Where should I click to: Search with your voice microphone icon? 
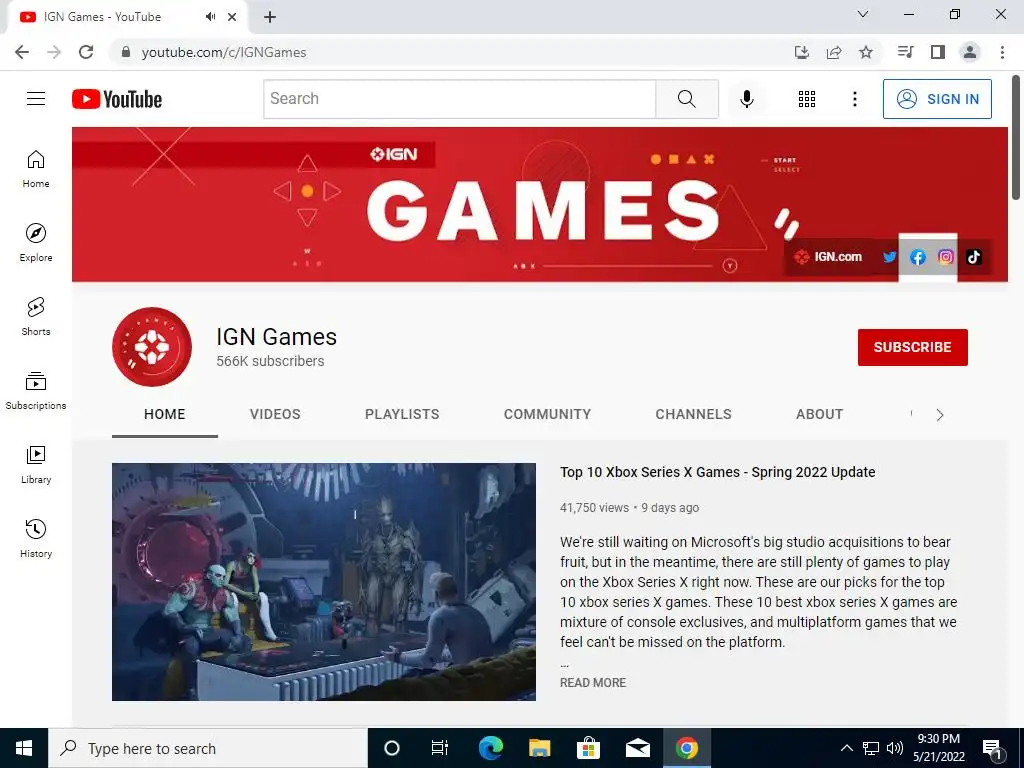746,99
